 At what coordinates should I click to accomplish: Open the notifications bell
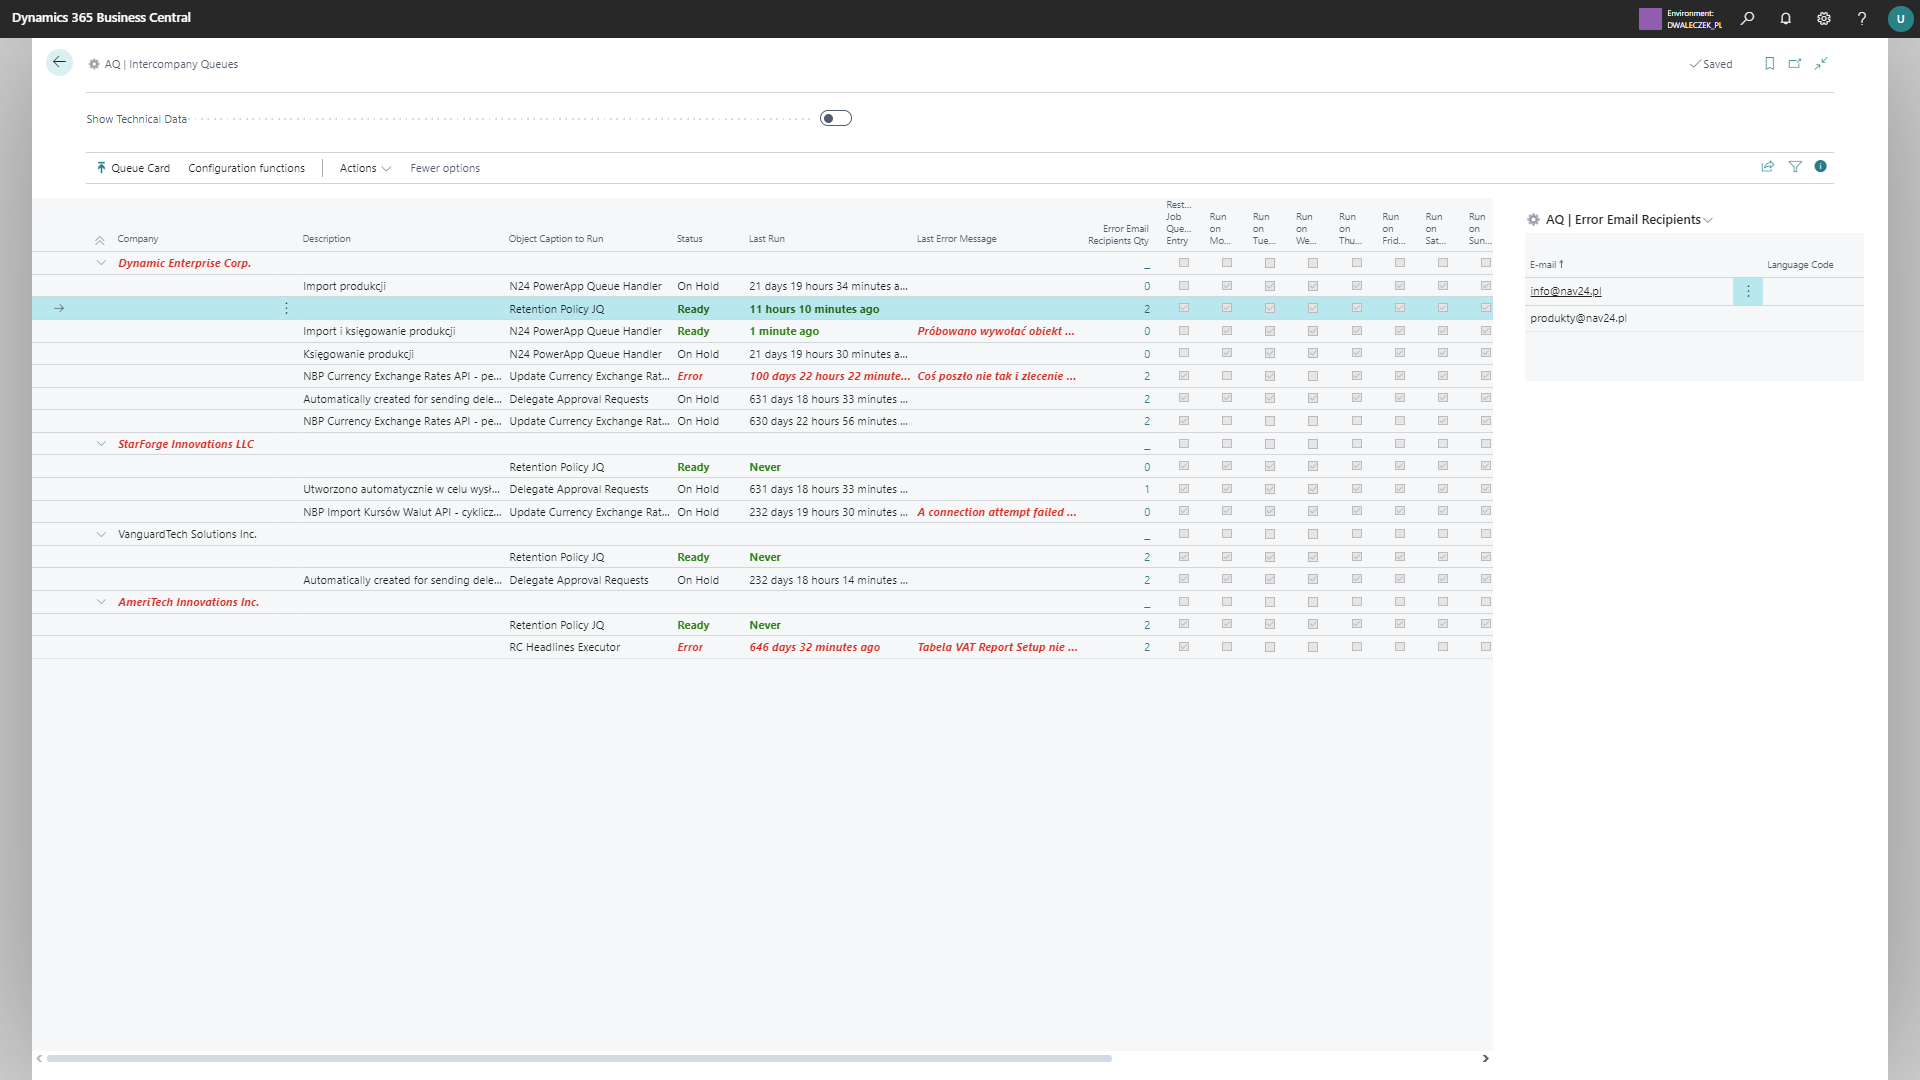click(x=1785, y=18)
